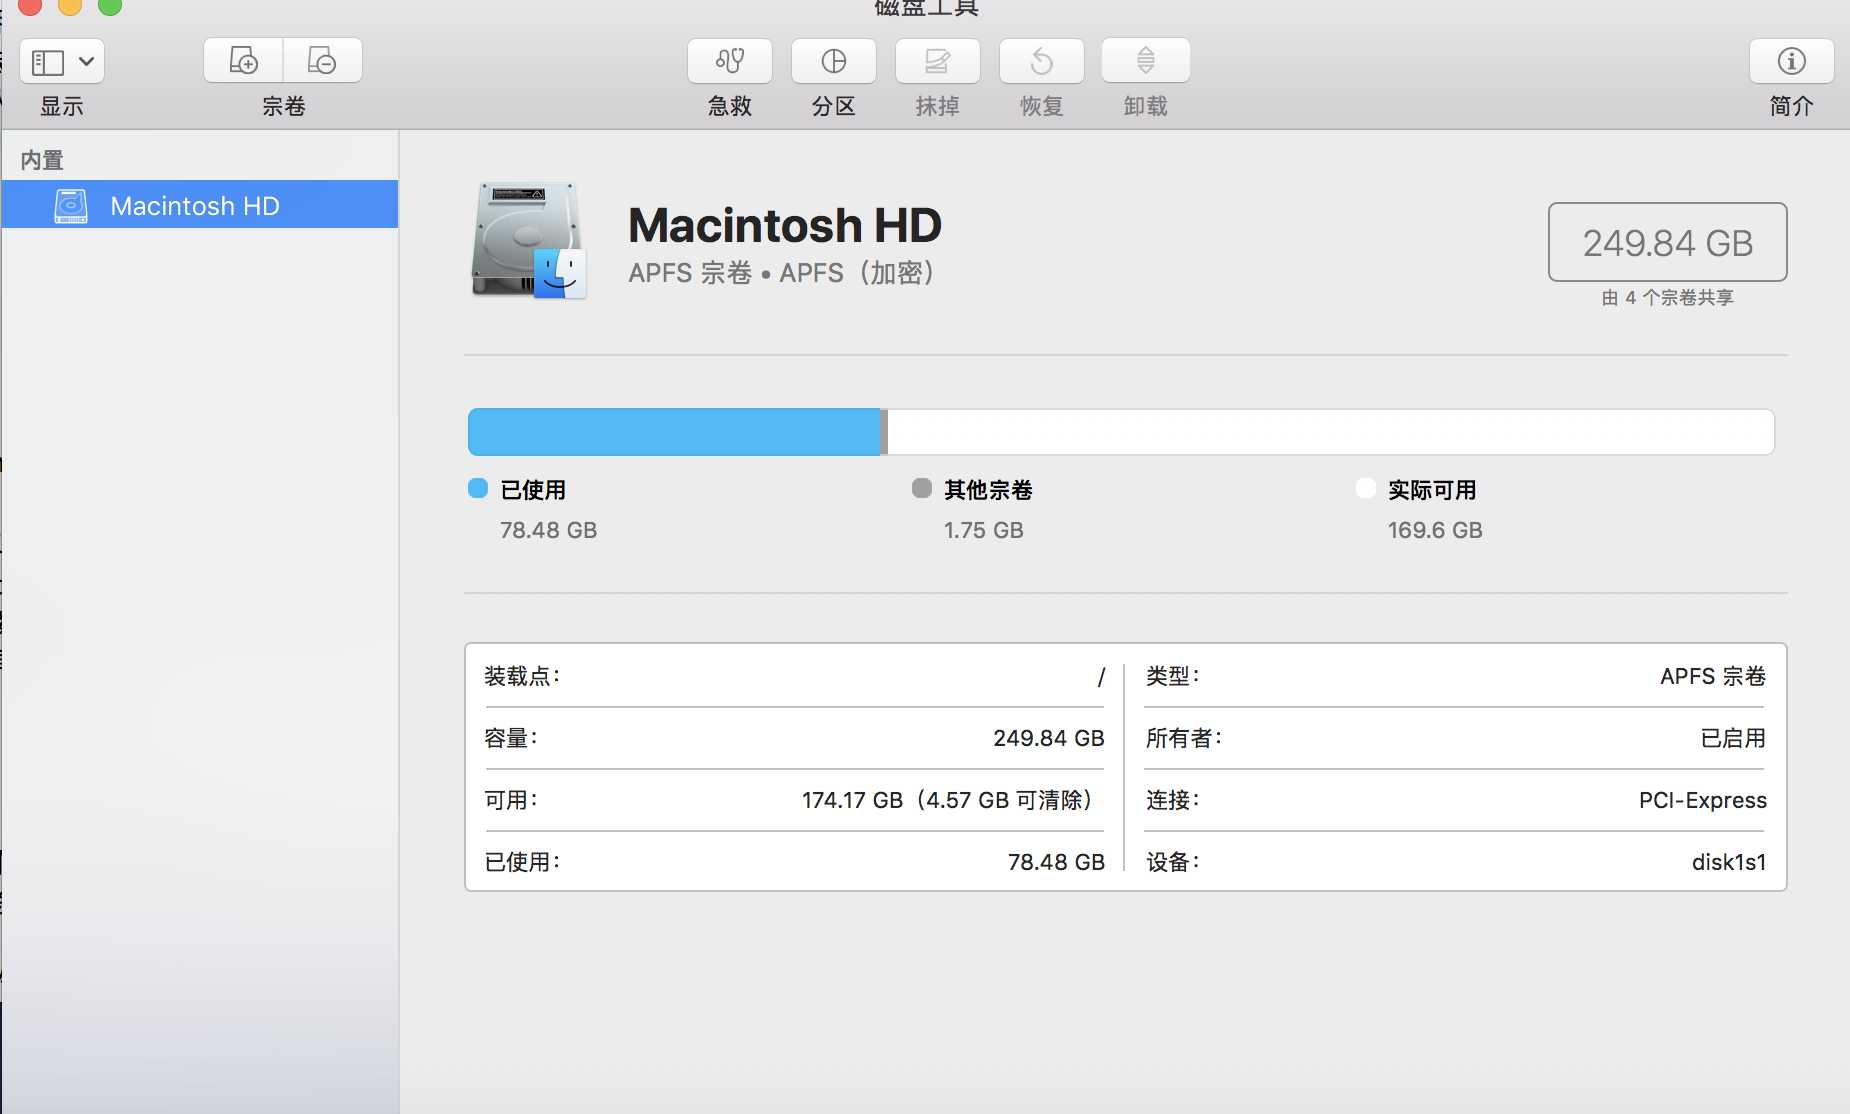Image resolution: width=1850 pixels, height=1114 pixels.
Task: Click the 容量 row value 249.84 GB
Action: click(x=1049, y=738)
